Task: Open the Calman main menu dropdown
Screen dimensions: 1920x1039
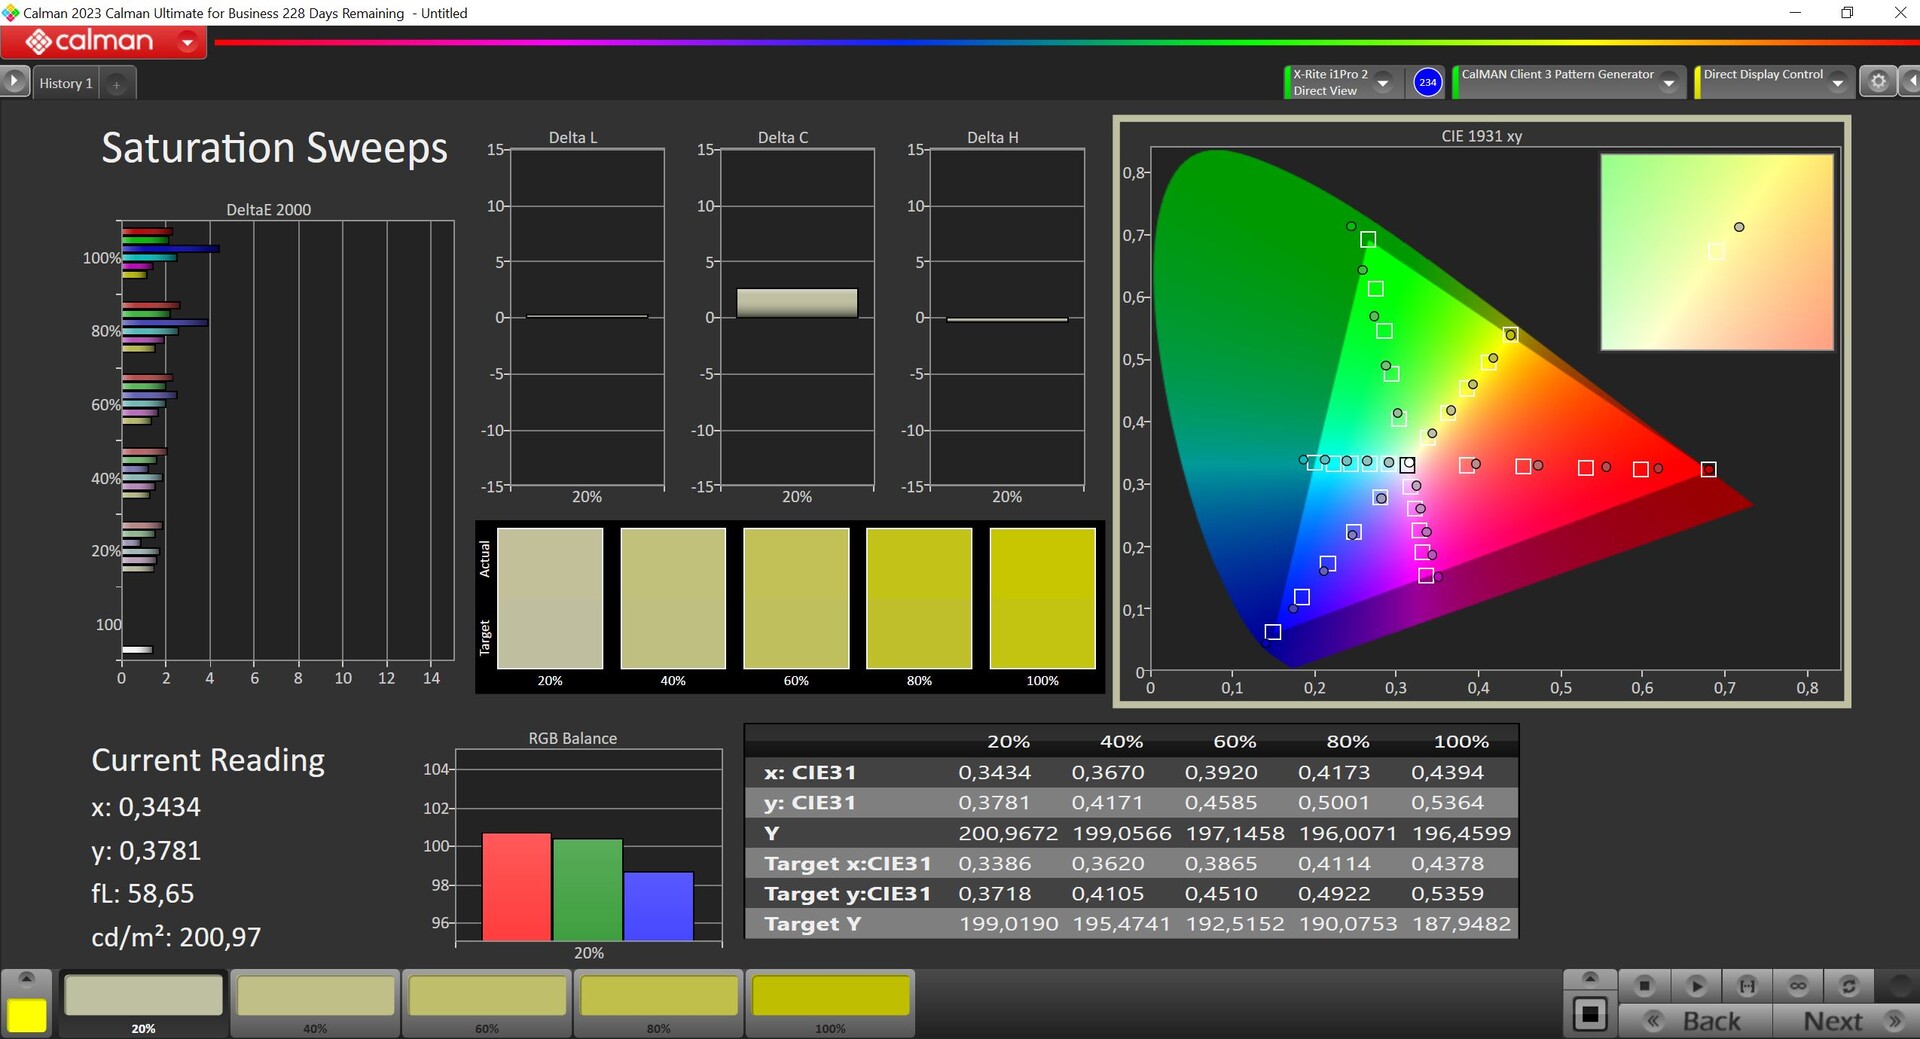Action: 187,42
